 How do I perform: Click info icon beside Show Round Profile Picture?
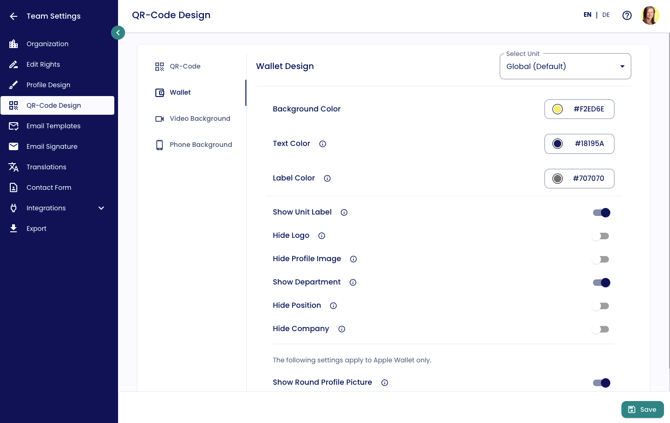point(384,383)
